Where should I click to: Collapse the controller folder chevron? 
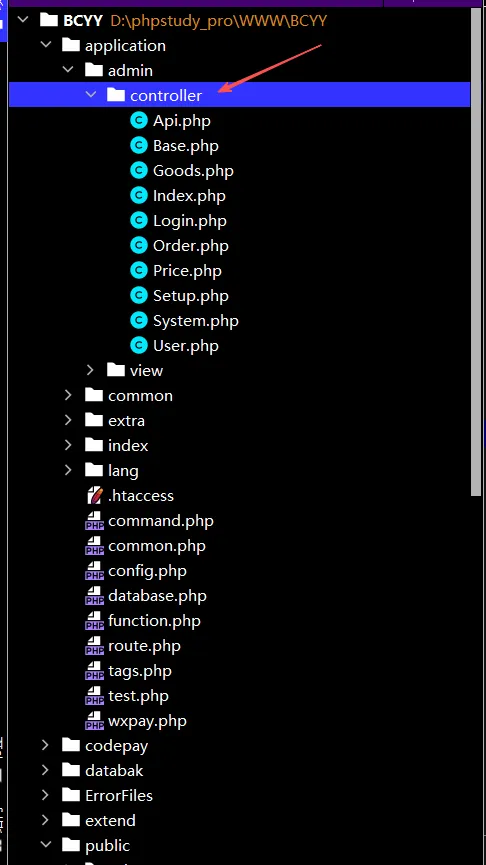click(91, 95)
